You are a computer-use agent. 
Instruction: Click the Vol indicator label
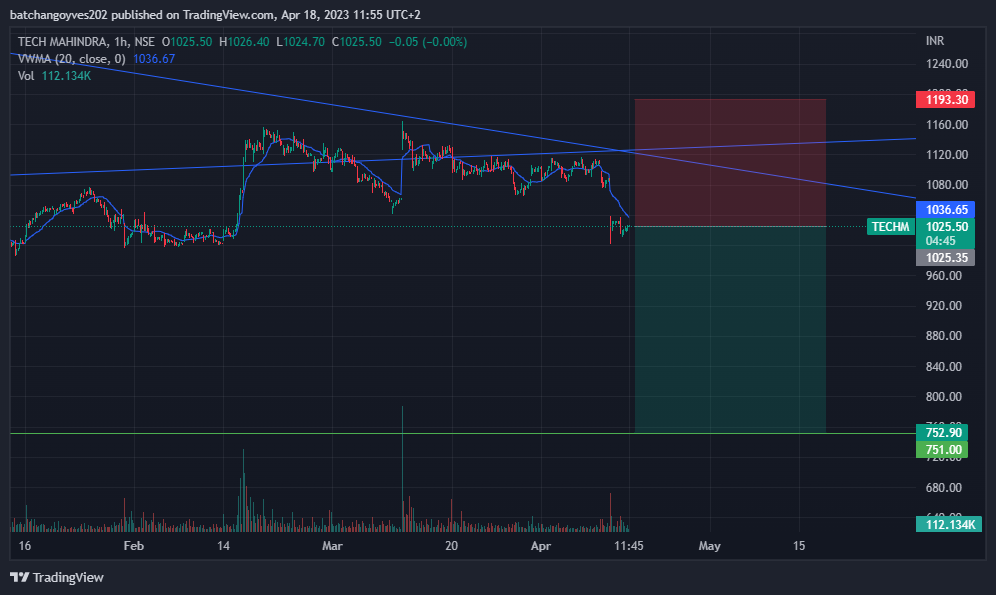coord(26,76)
